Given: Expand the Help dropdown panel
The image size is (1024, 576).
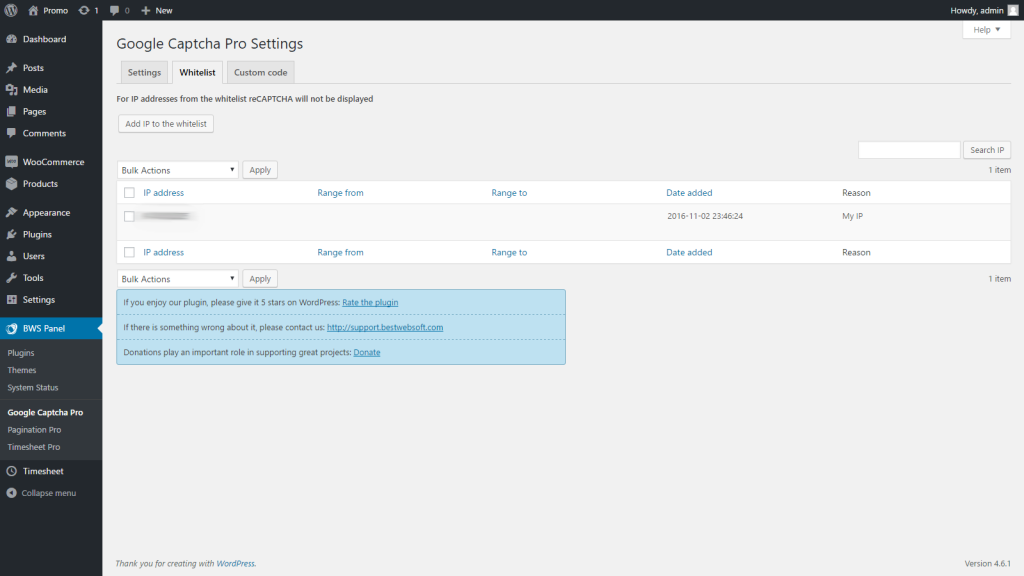Looking at the screenshot, I should point(986,29).
